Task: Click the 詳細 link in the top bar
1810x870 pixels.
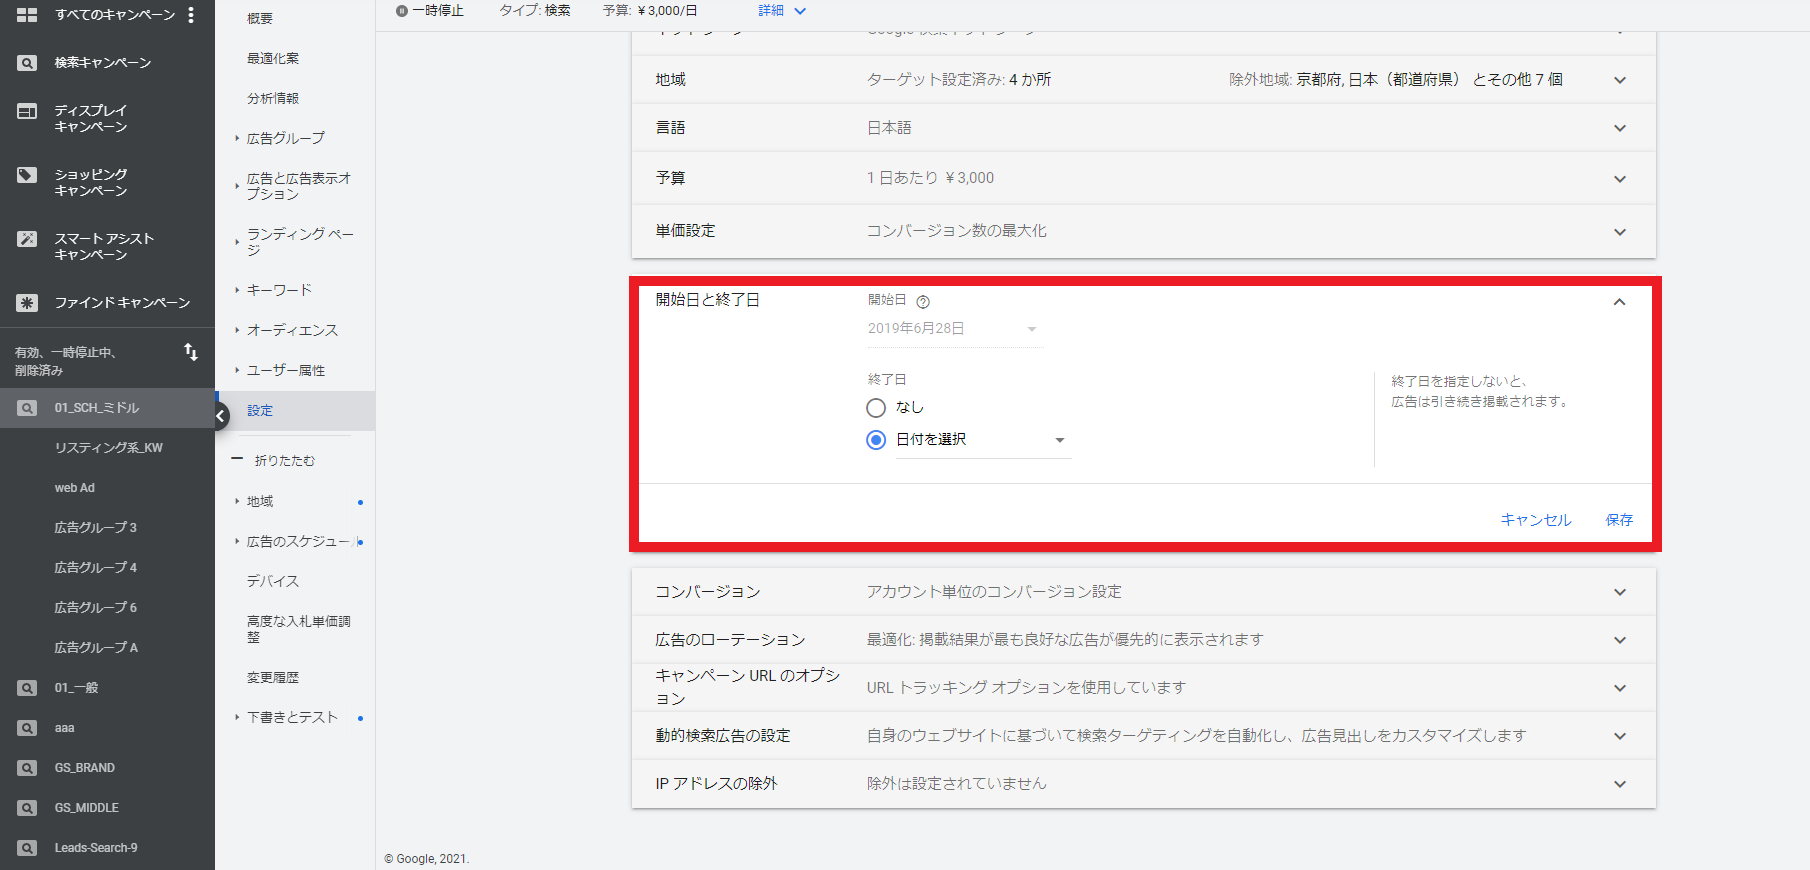Action: (781, 11)
